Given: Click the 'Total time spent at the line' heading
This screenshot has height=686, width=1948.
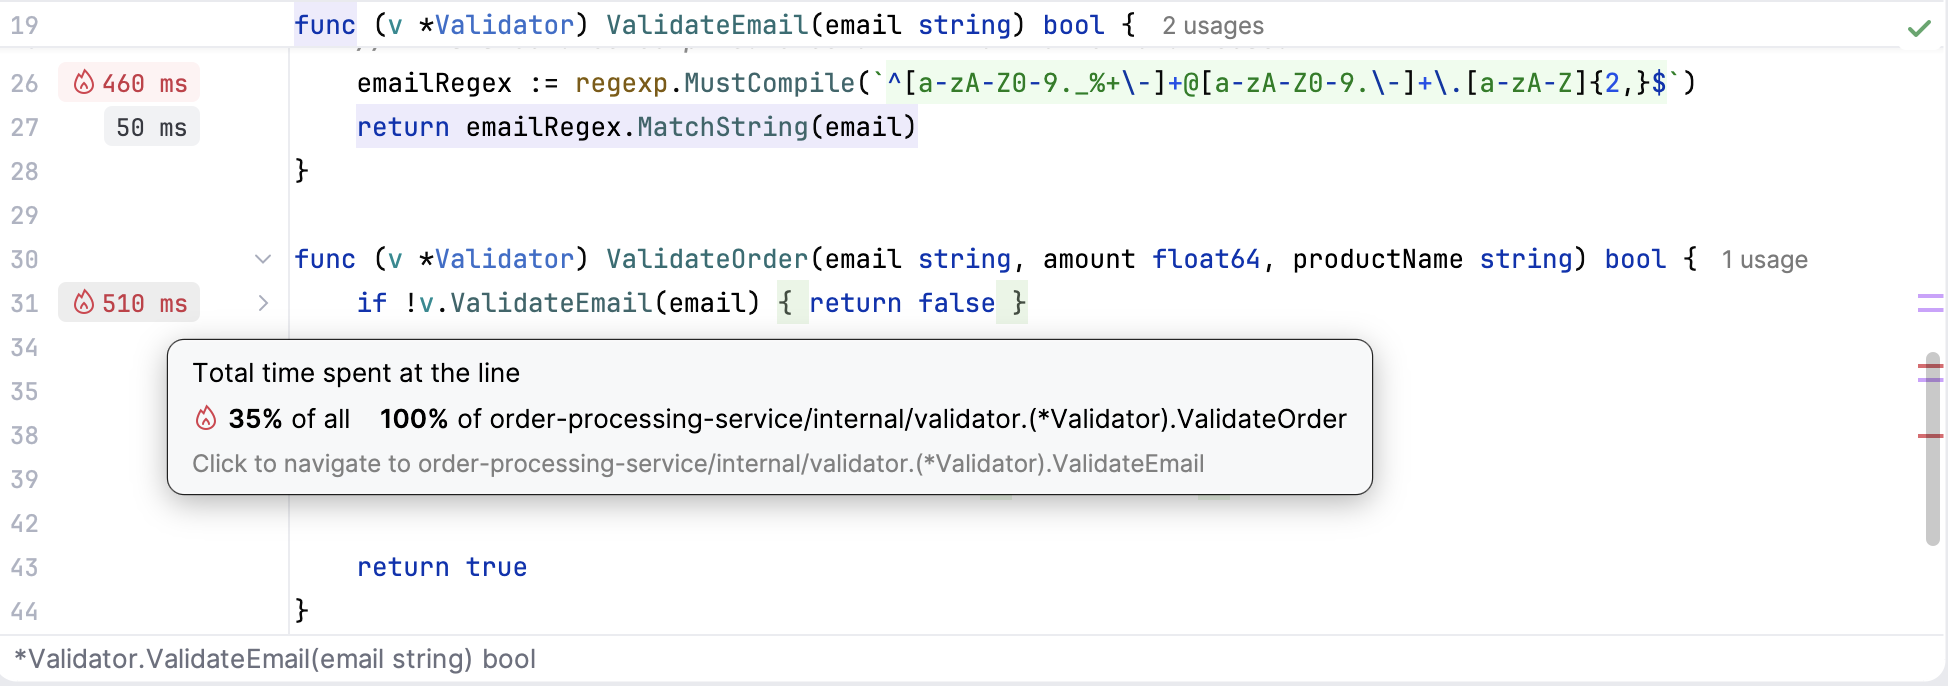Looking at the screenshot, I should (x=356, y=373).
